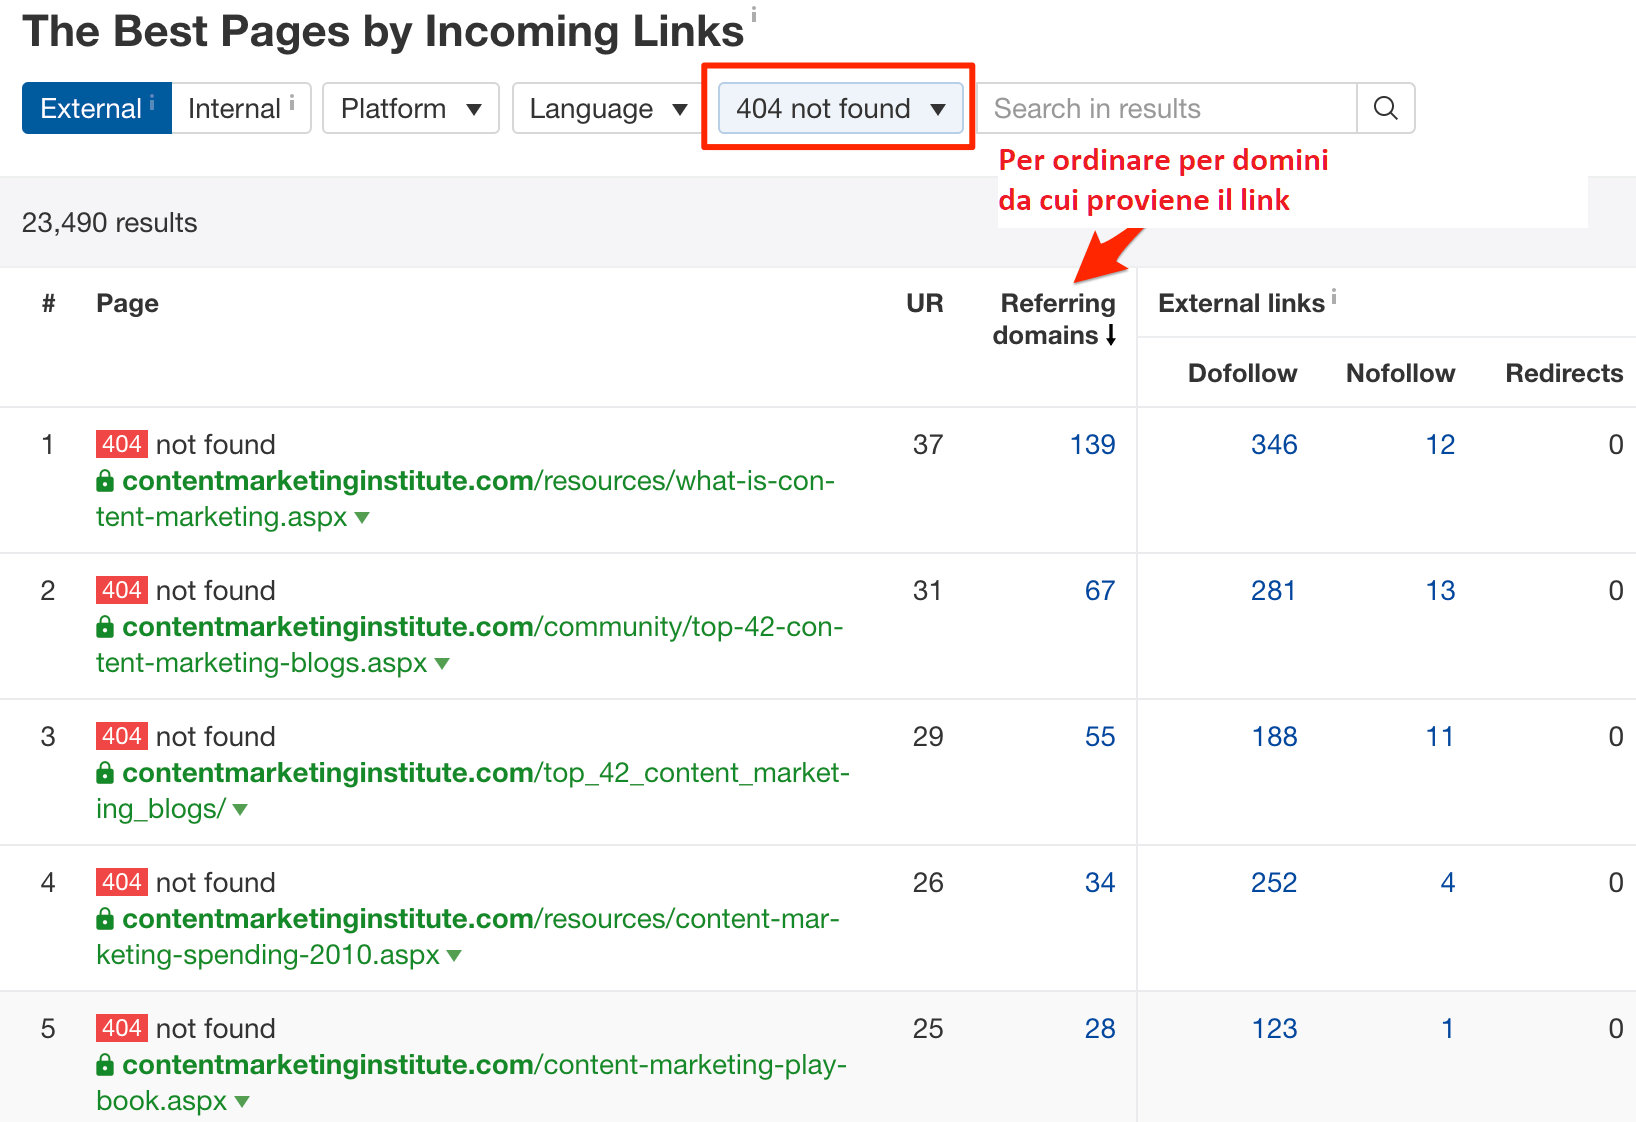Expand menu arrow for top-42-content-marketing-blogs.aspx URL
The height and width of the screenshot is (1122, 1636).
[442, 664]
